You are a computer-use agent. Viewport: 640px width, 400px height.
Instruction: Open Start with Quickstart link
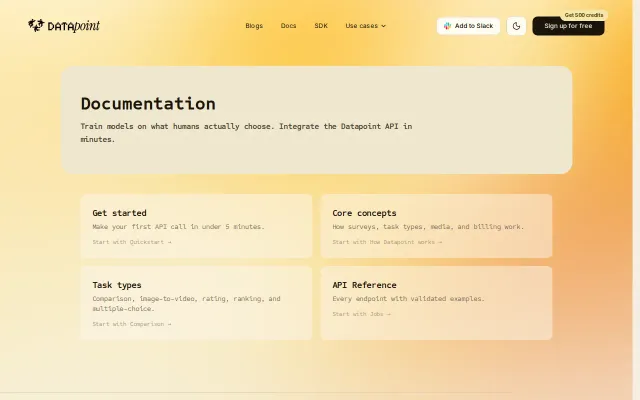coord(132,242)
